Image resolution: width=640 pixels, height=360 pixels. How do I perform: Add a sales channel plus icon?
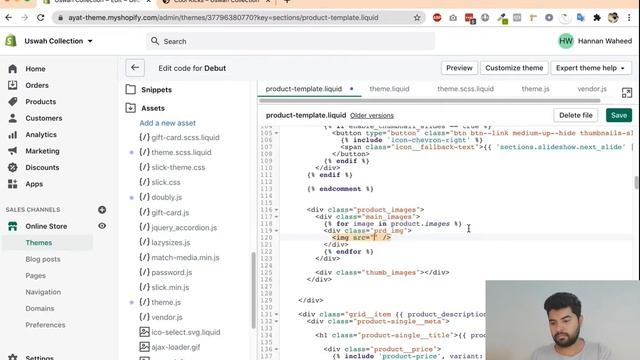pyautogui.click(x=102, y=210)
